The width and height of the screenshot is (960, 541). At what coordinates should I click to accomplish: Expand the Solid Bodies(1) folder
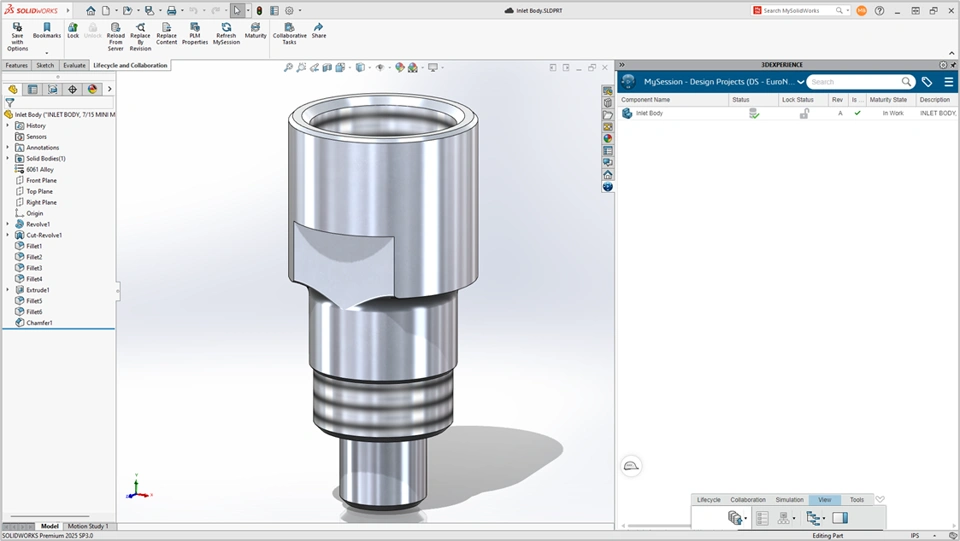tap(8, 158)
